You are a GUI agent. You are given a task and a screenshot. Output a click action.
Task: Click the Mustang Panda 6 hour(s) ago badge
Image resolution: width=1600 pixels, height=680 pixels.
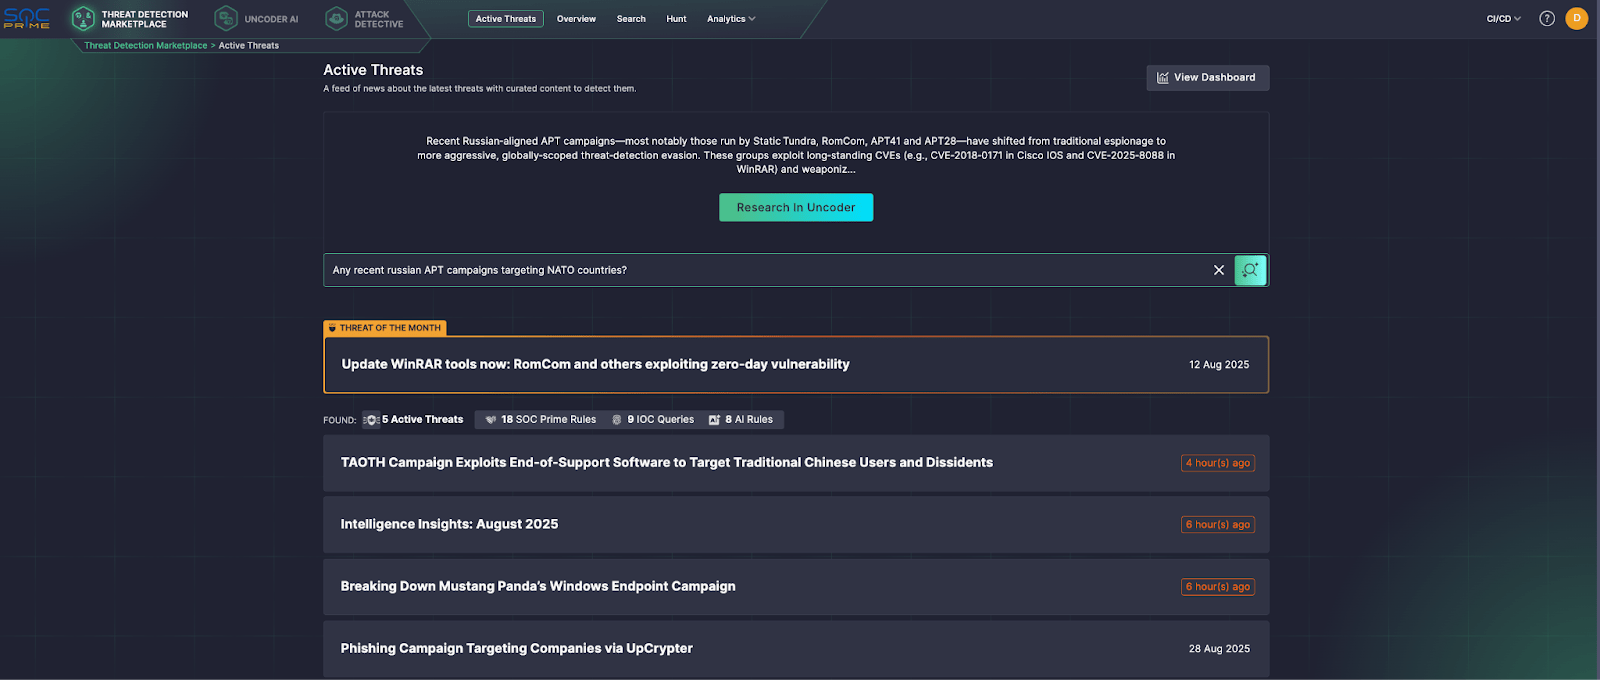click(x=1218, y=587)
